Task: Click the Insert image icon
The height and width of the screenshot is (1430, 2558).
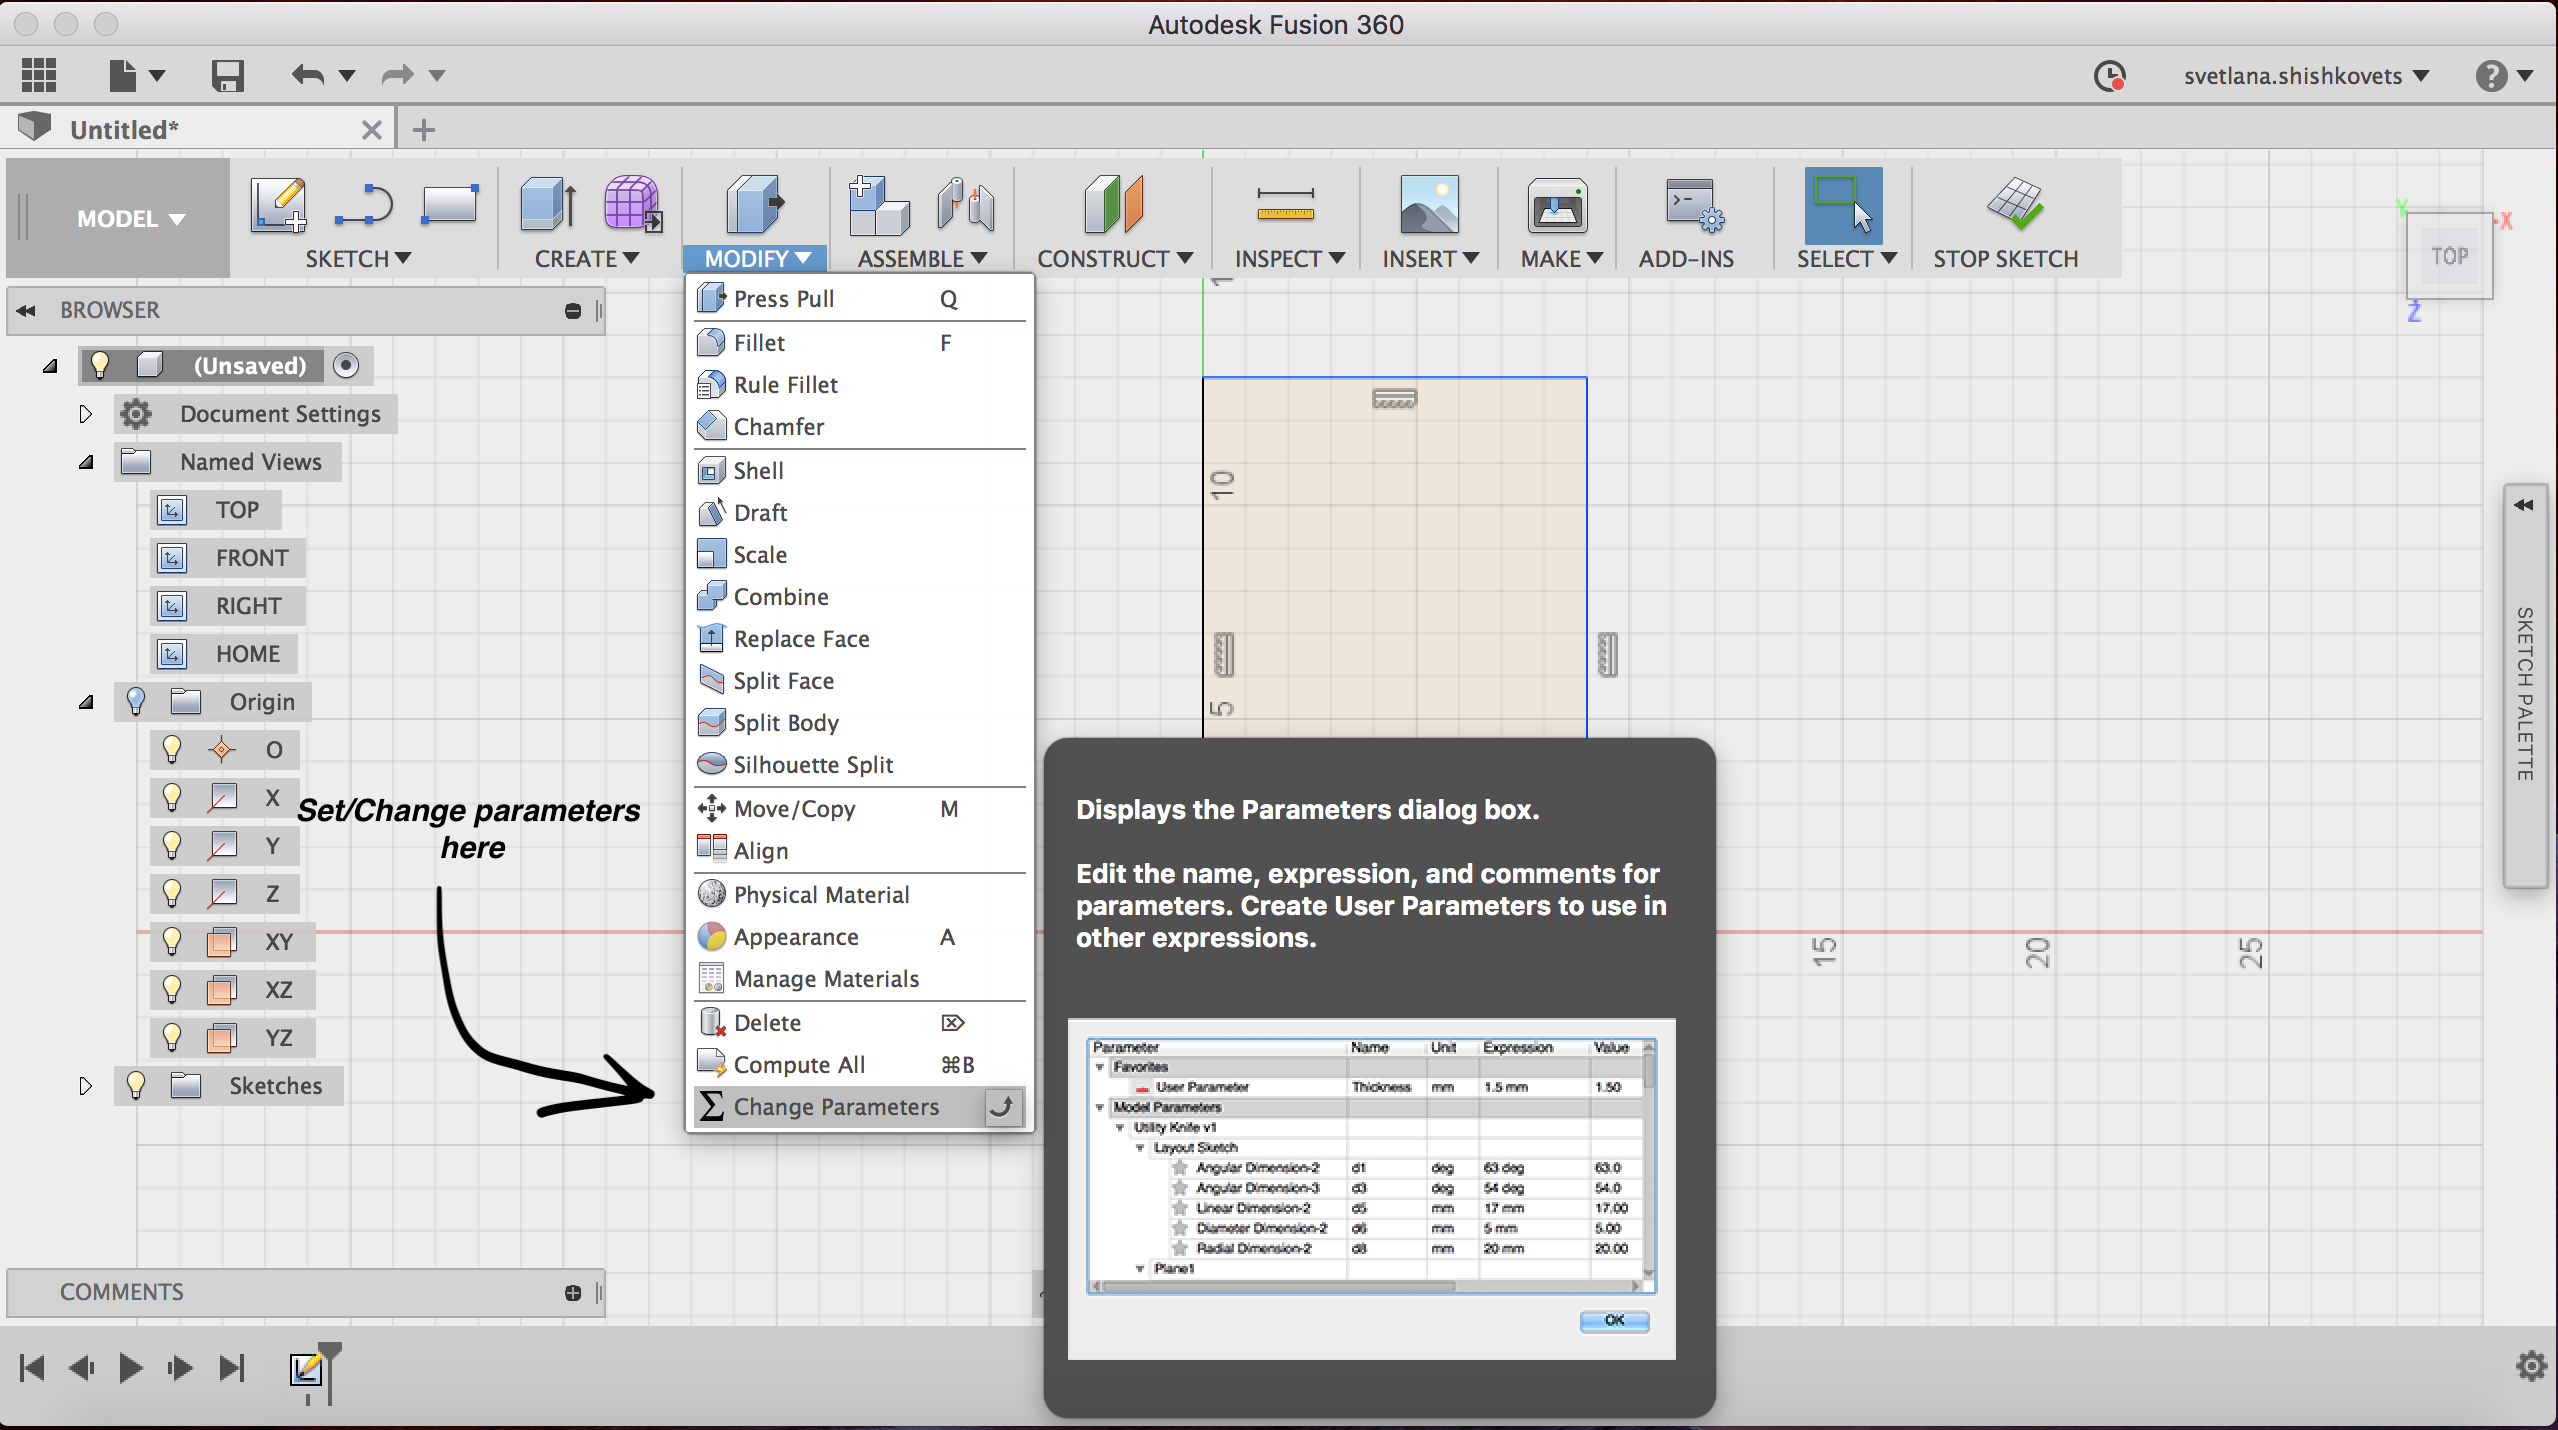Action: (x=1429, y=204)
